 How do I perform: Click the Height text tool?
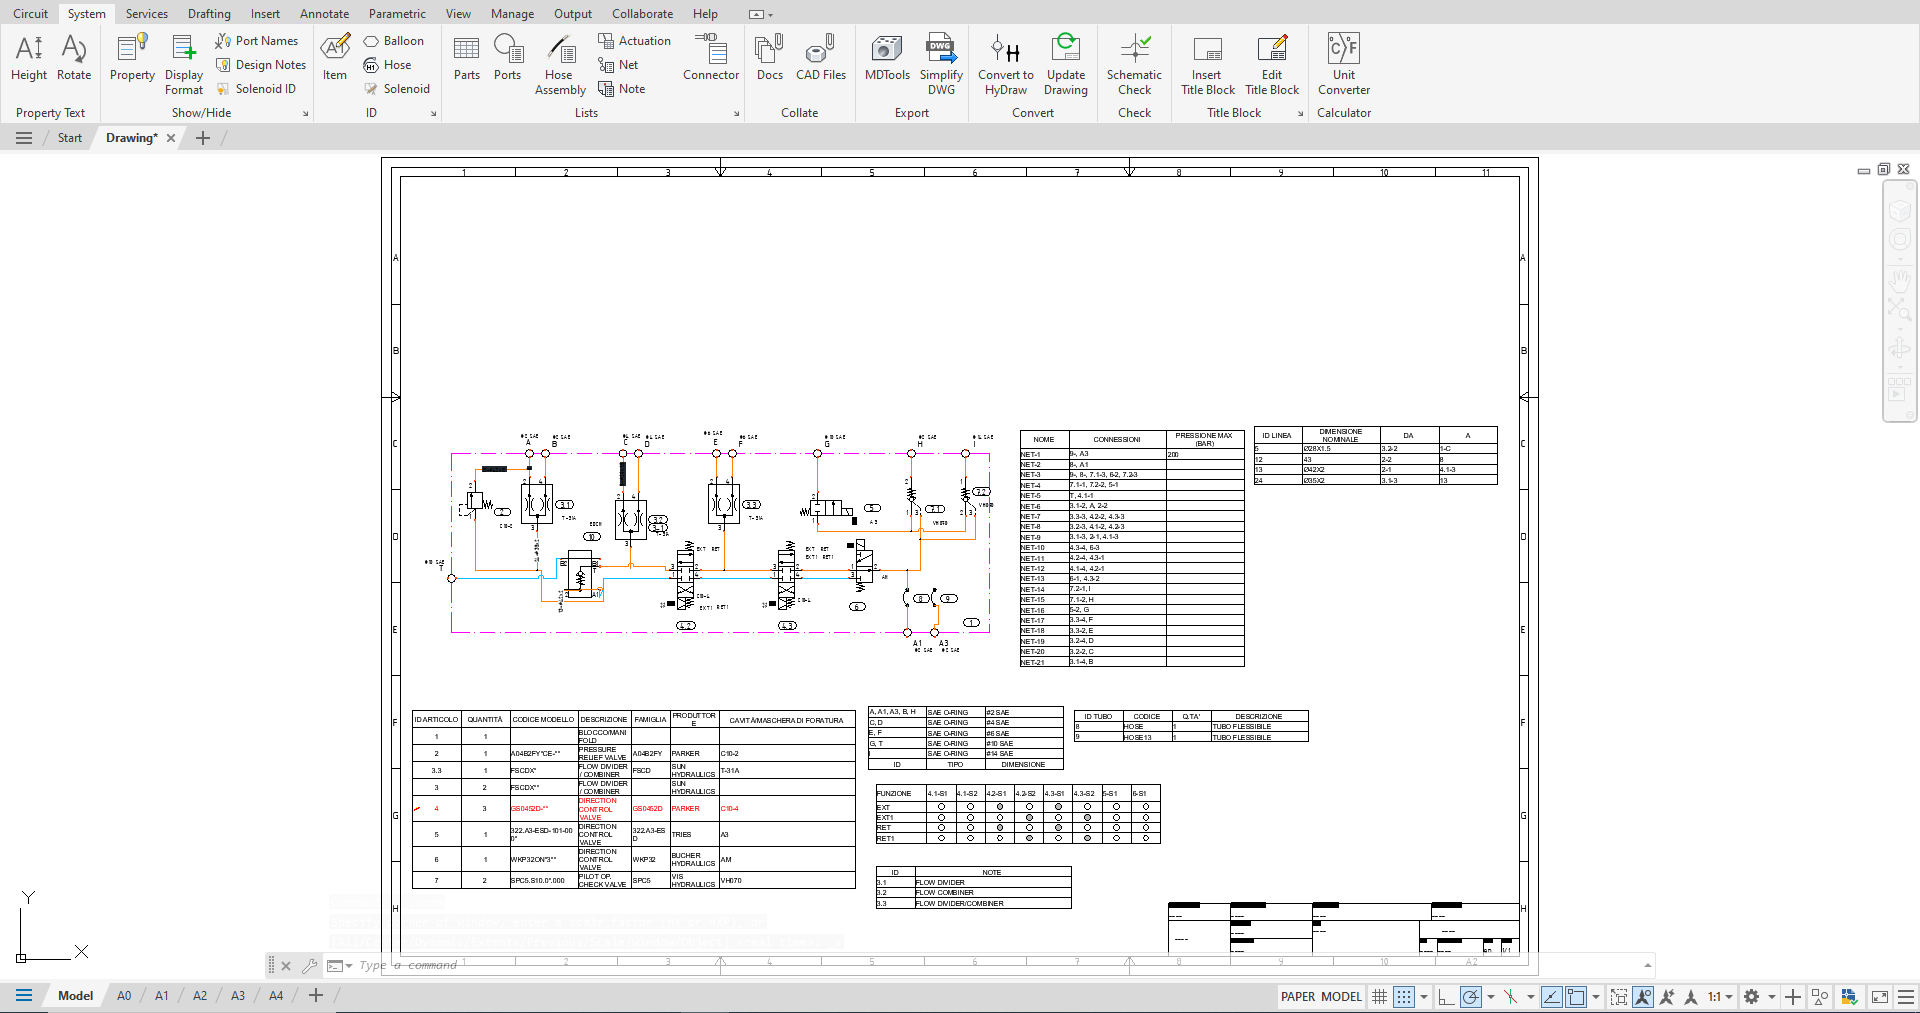pos(29,57)
